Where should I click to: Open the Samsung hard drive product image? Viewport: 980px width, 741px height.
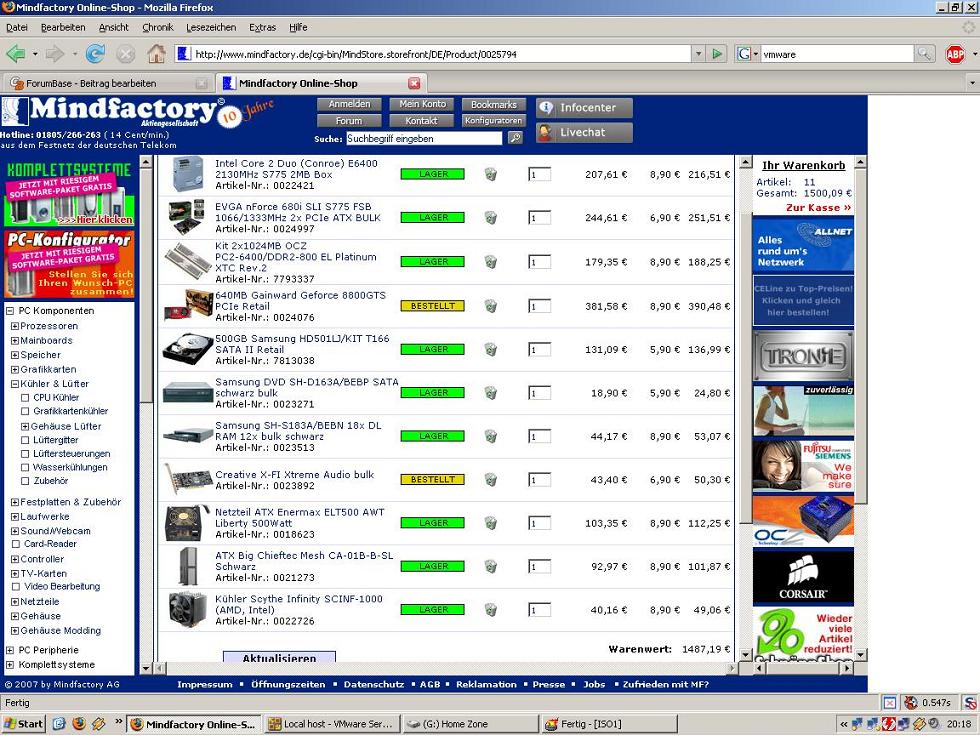click(188, 349)
